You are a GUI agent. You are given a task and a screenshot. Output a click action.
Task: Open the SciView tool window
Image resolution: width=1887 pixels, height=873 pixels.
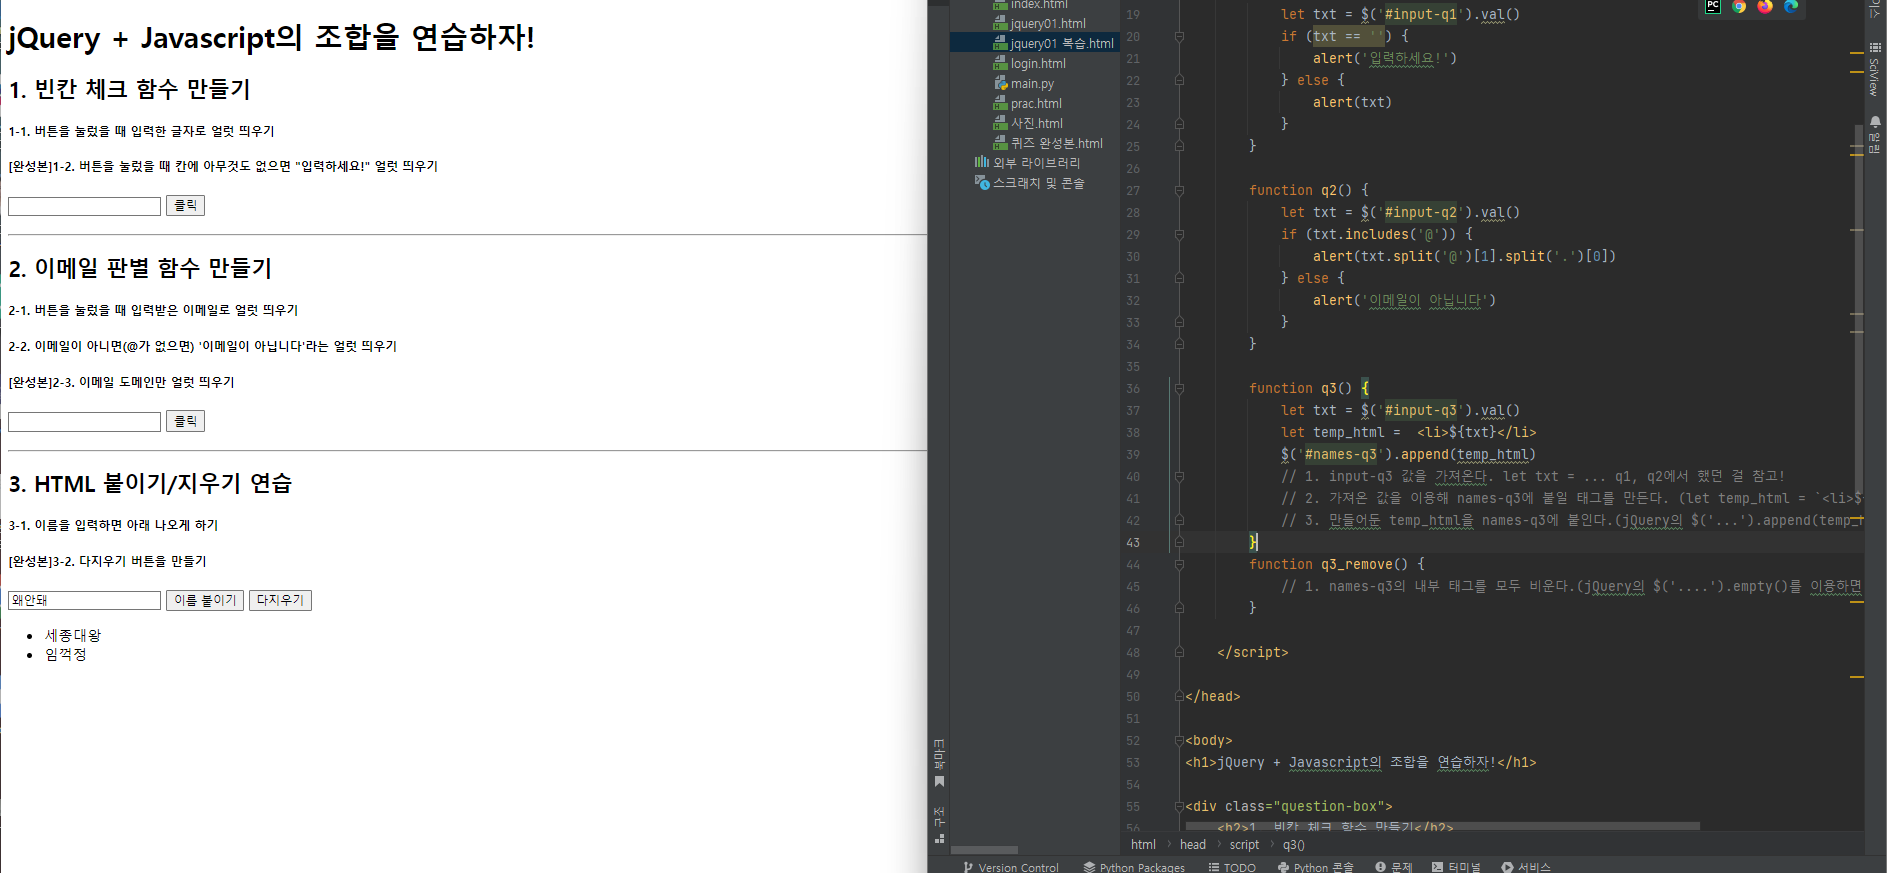pos(1875,70)
